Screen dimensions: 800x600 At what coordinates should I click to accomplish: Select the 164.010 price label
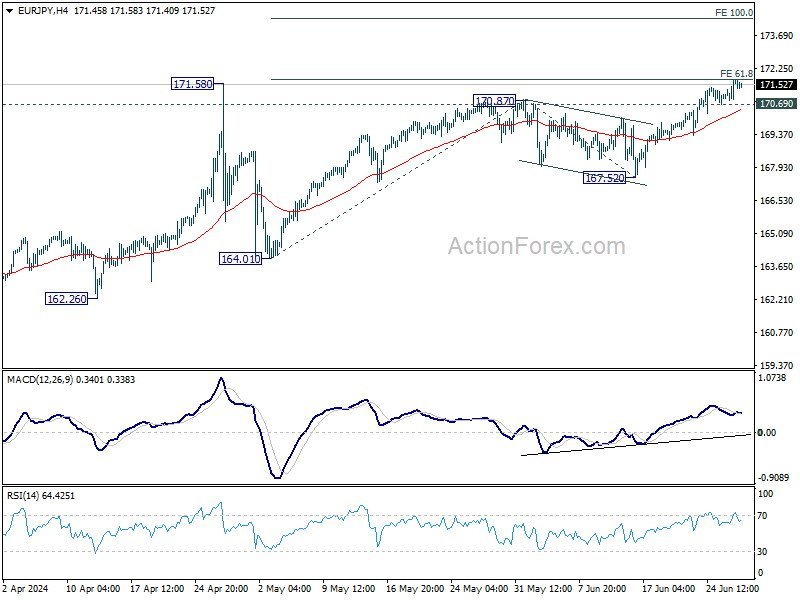tap(240, 259)
